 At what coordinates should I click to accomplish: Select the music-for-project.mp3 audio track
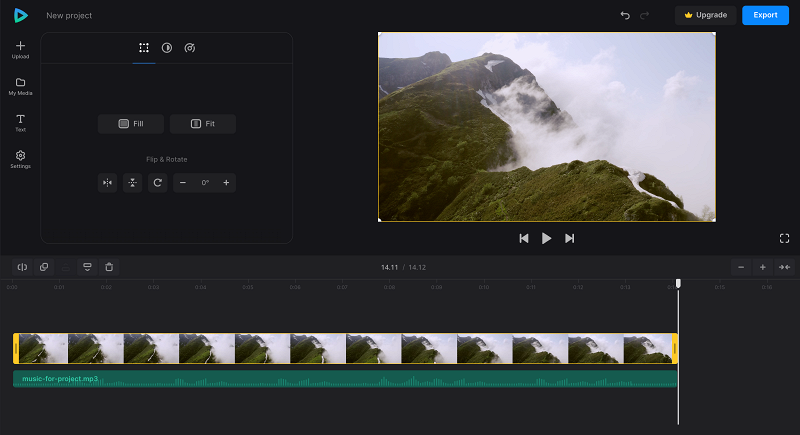[345, 379]
